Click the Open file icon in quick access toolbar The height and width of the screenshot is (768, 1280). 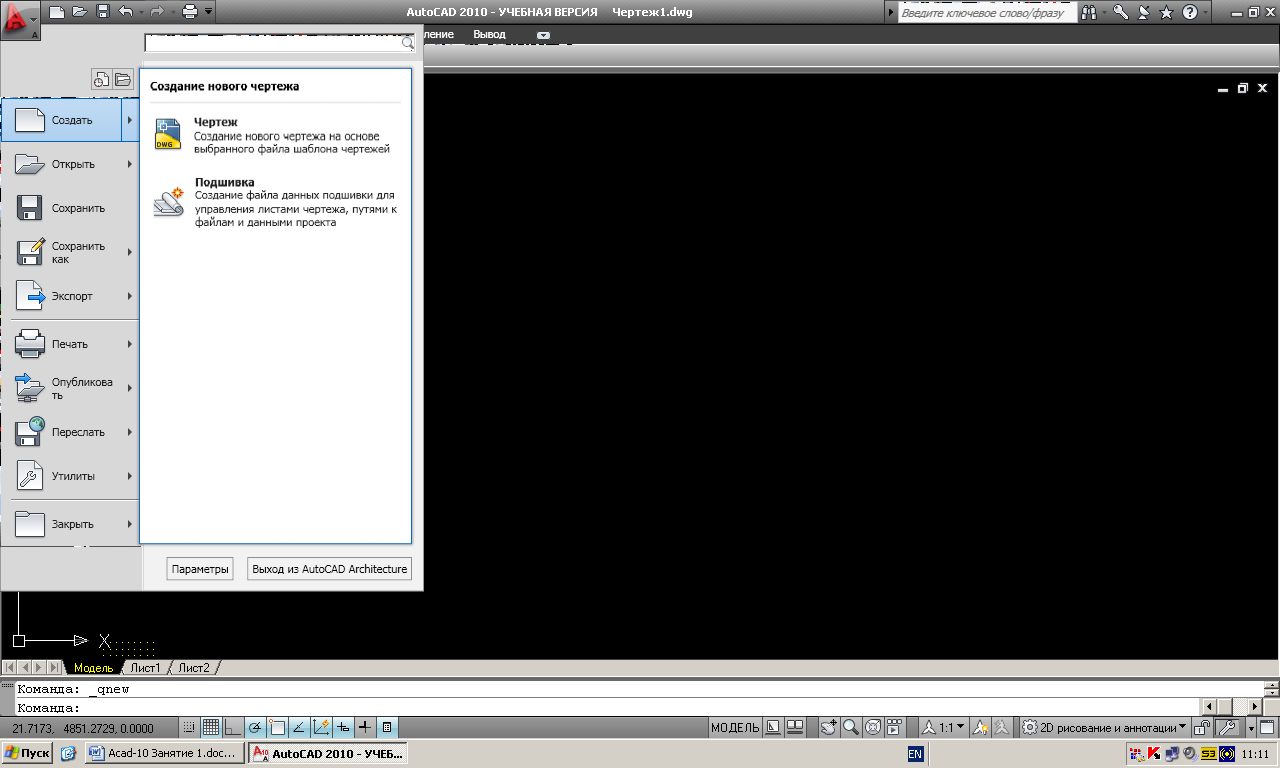80,12
